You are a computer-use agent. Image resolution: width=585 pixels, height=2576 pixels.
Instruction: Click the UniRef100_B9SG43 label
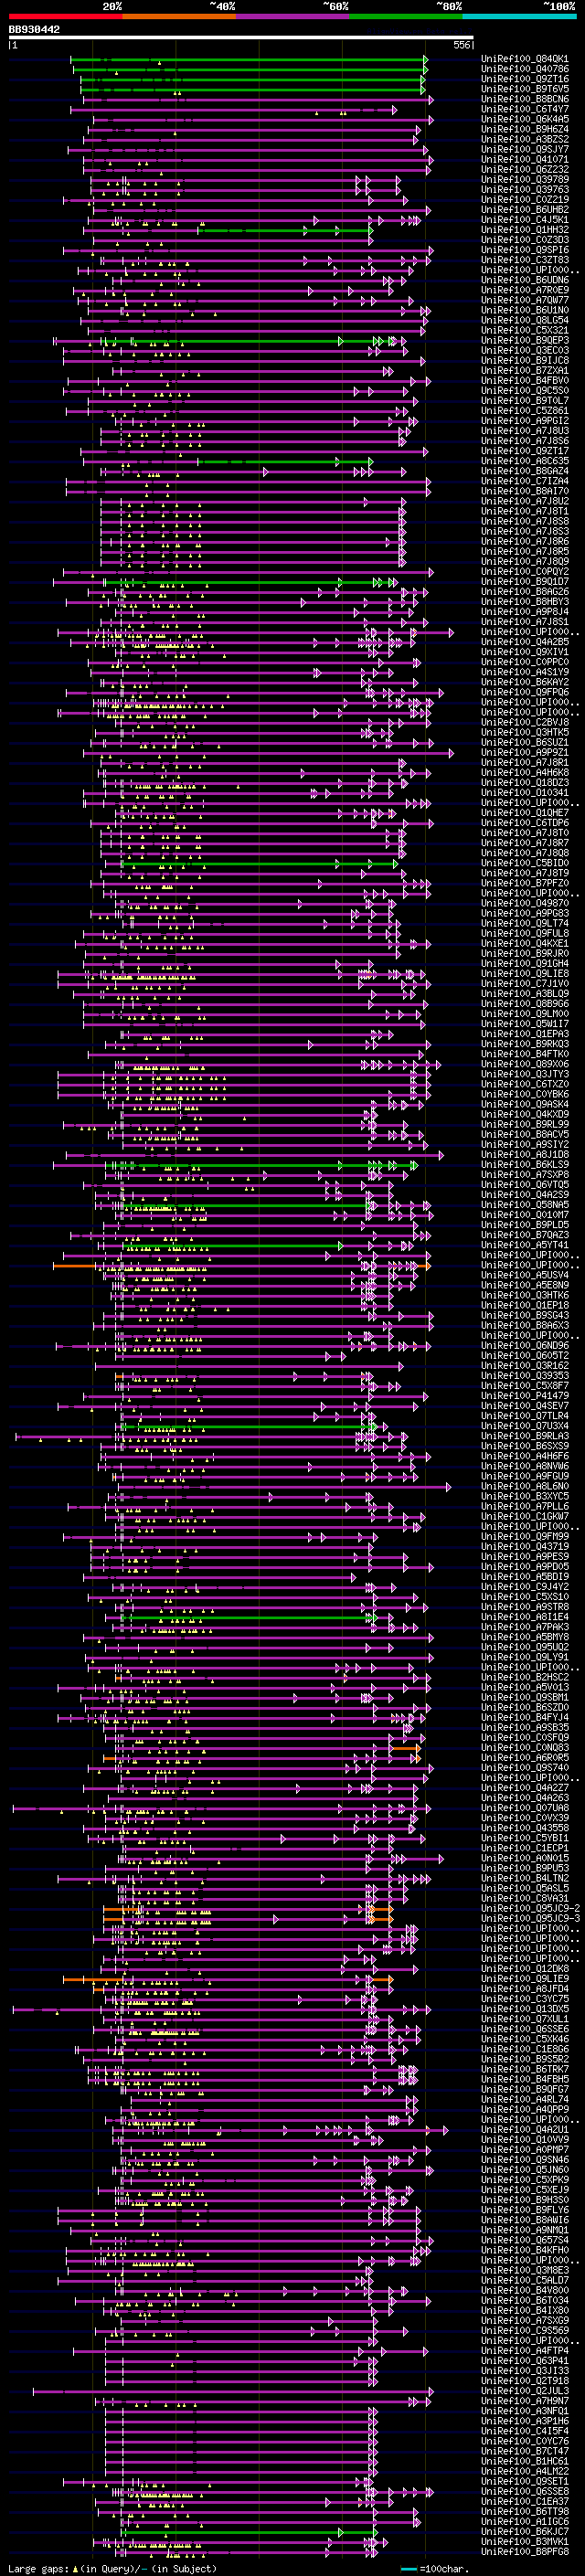pos(525,1315)
